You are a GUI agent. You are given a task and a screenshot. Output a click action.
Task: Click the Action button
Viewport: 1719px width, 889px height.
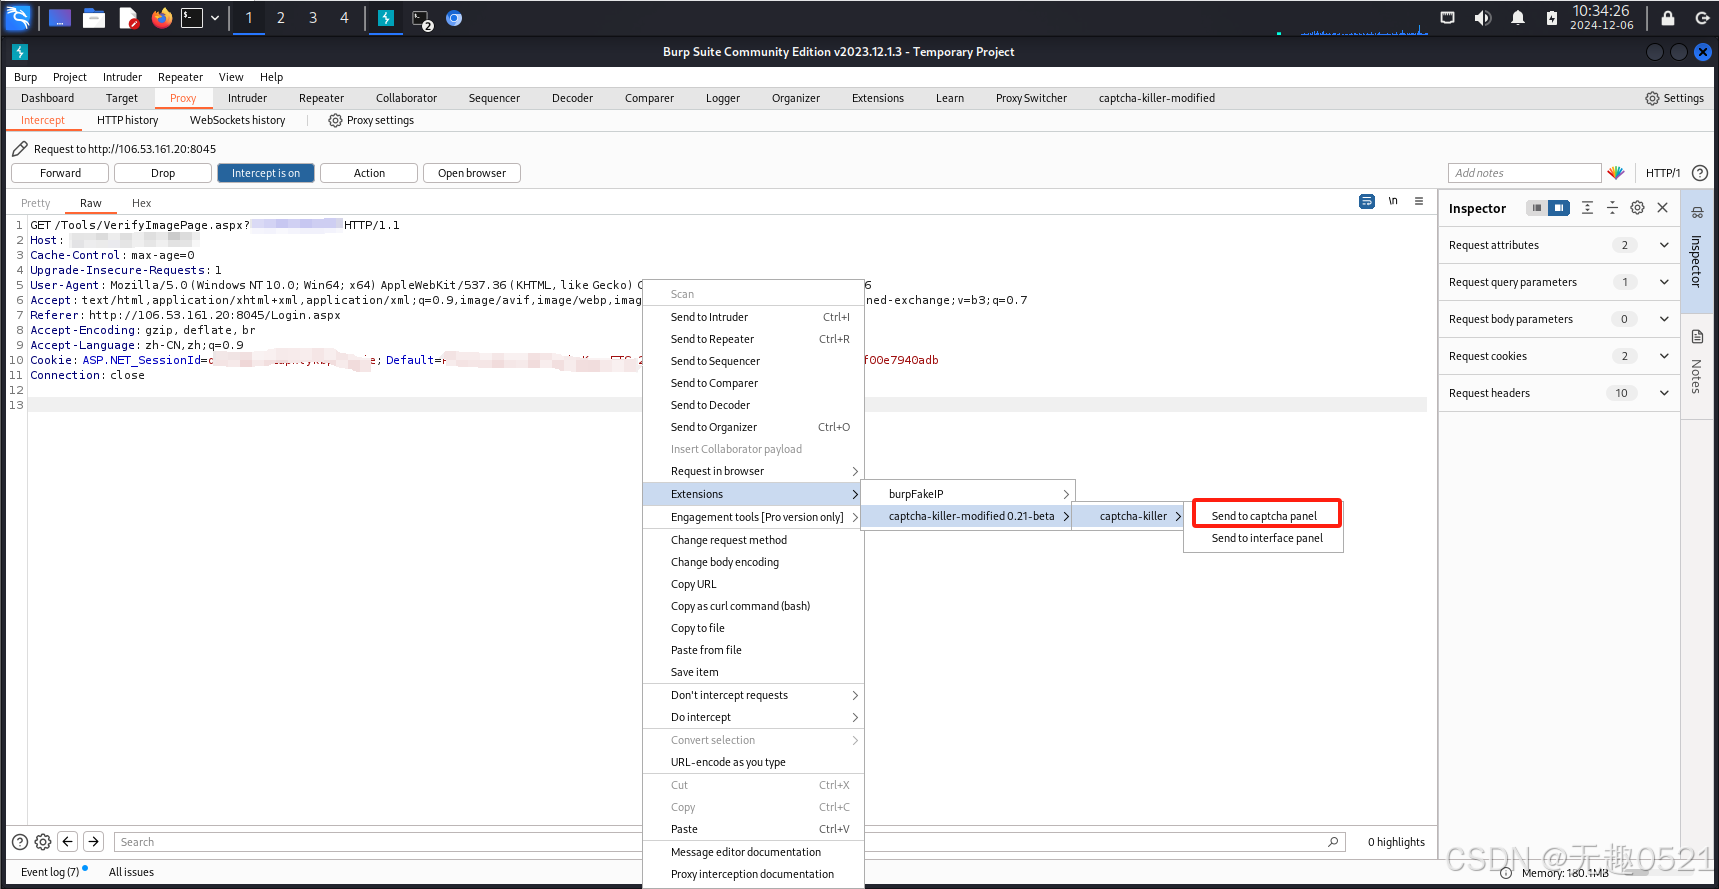pos(369,173)
